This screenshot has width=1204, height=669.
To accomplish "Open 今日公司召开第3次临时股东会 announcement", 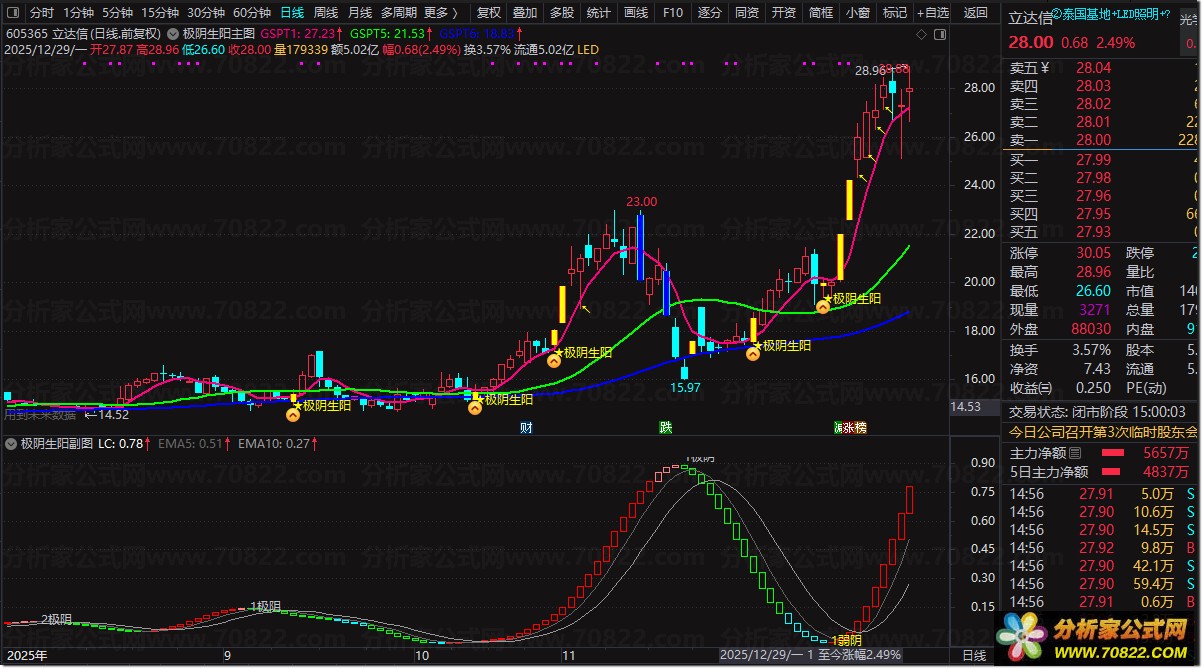I will point(1102,432).
